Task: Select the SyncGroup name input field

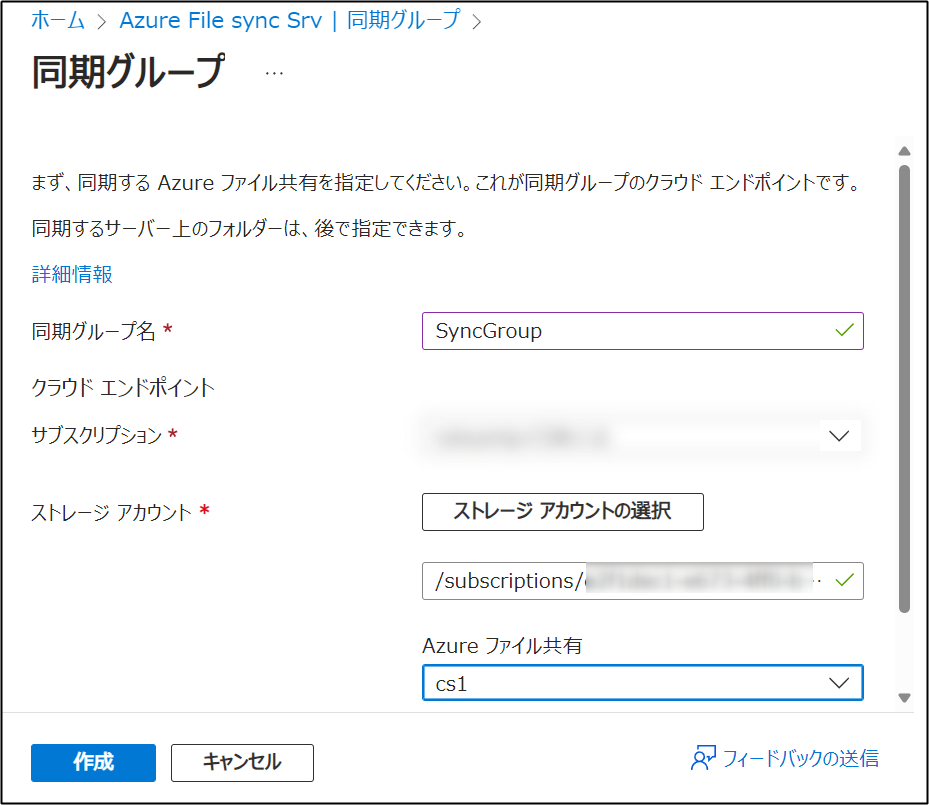Action: point(600,330)
